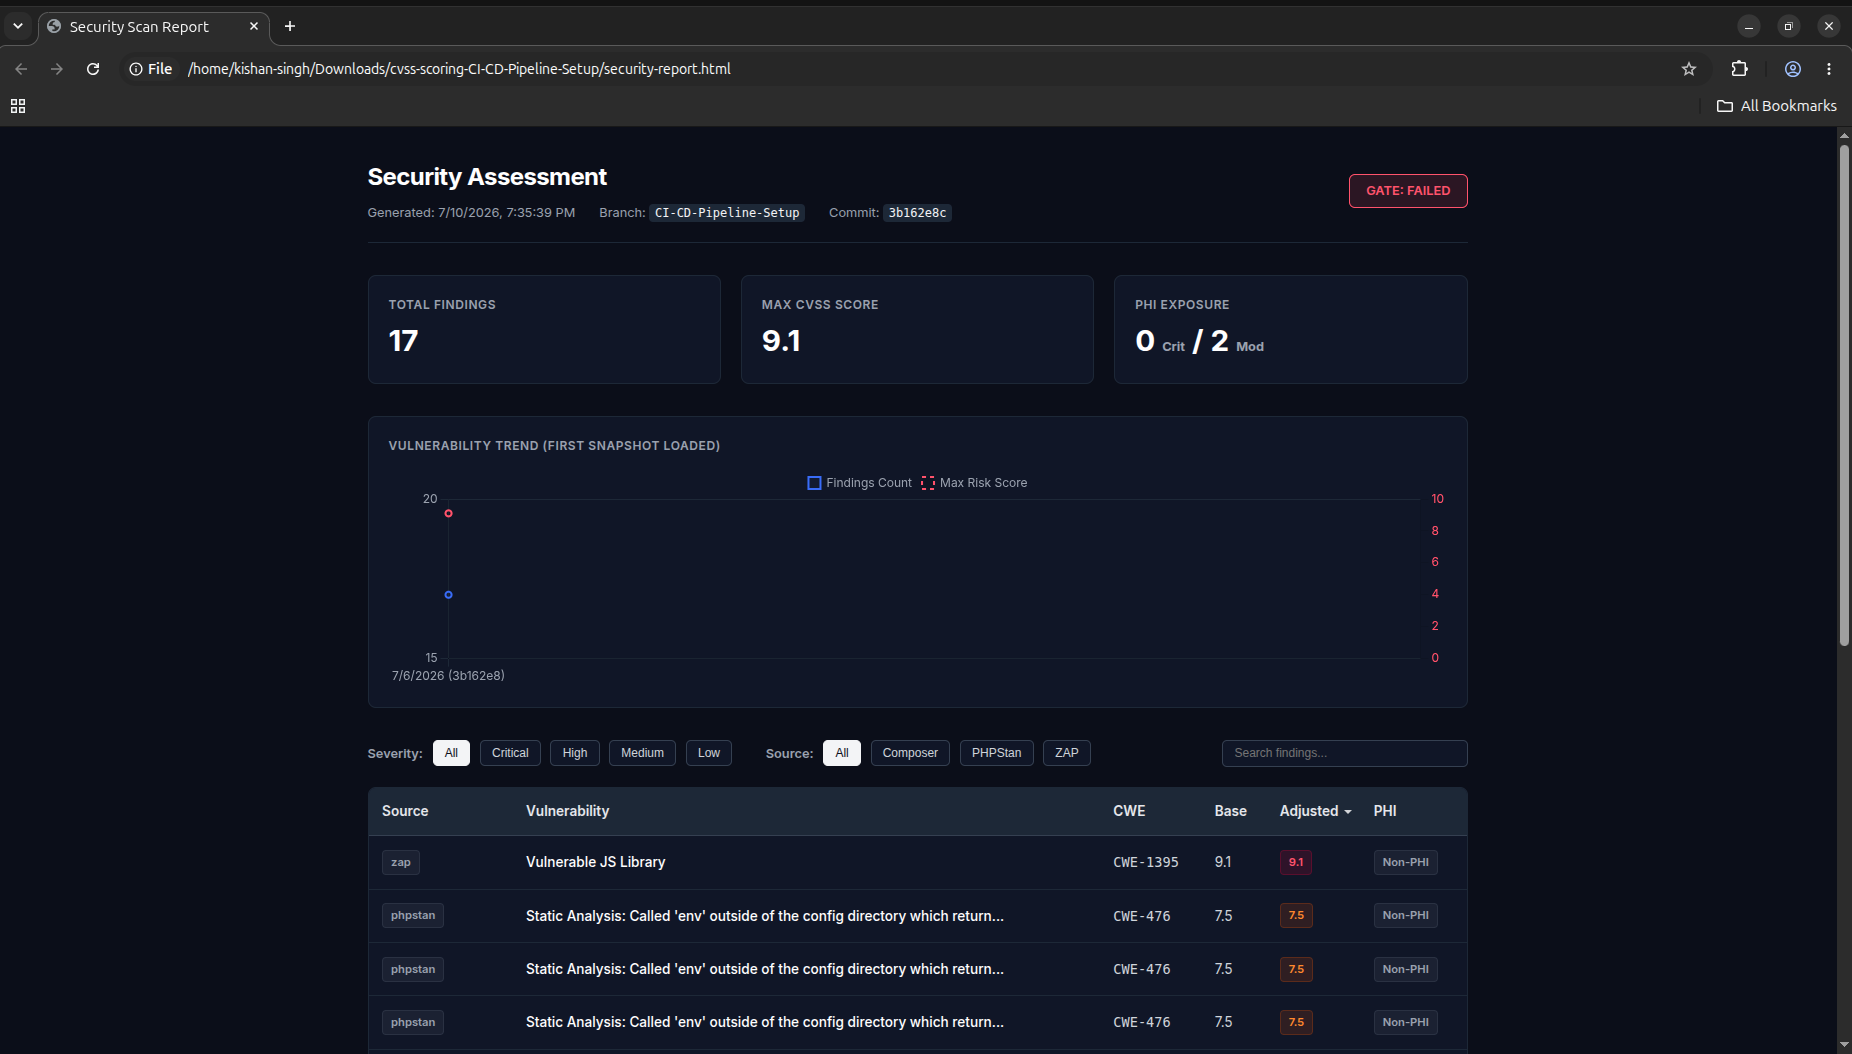Open a new tab with plus icon
The width and height of the screenshot is (1852, 1054).
[x=290, y=26]
